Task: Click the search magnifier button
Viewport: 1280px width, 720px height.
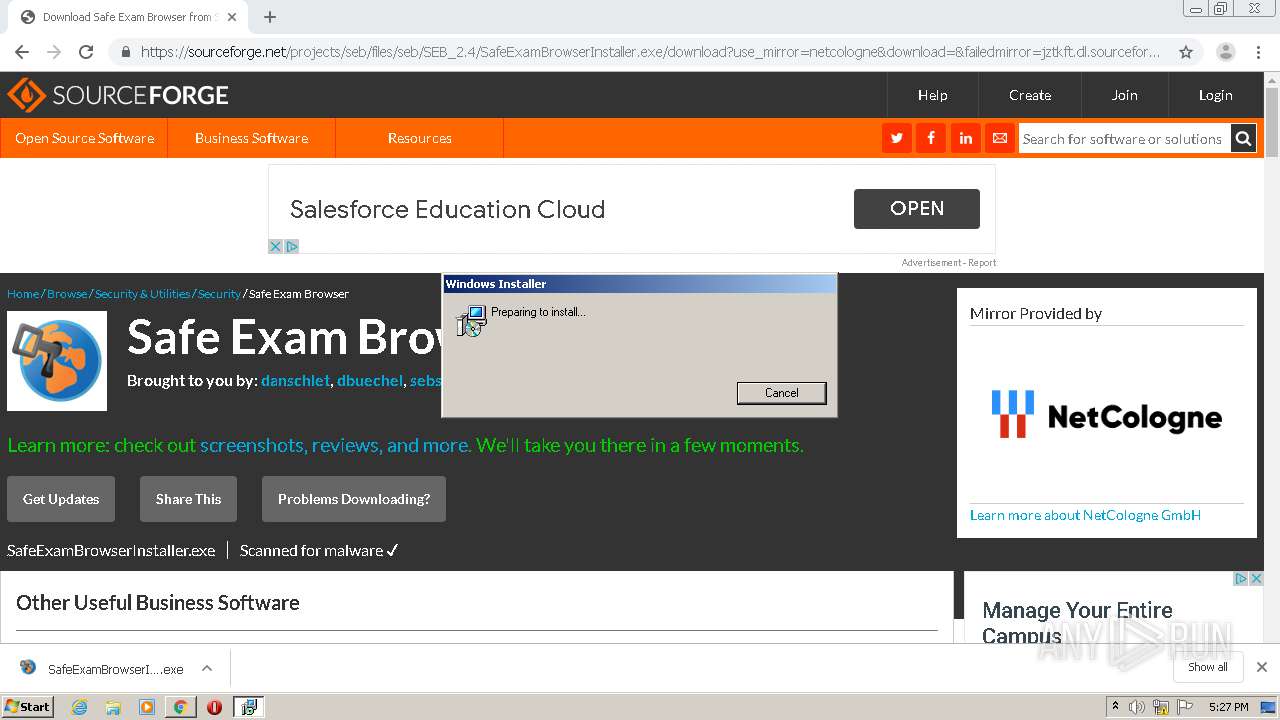Action: coord(1243,138)
